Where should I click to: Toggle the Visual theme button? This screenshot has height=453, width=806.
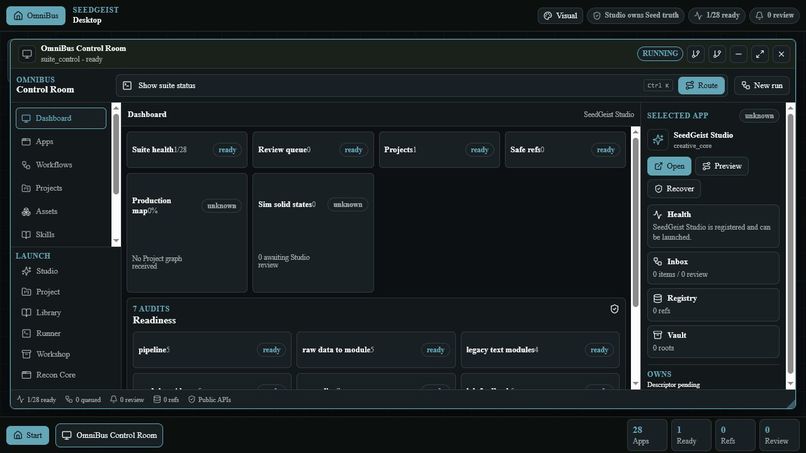click(x=560, y=15)
